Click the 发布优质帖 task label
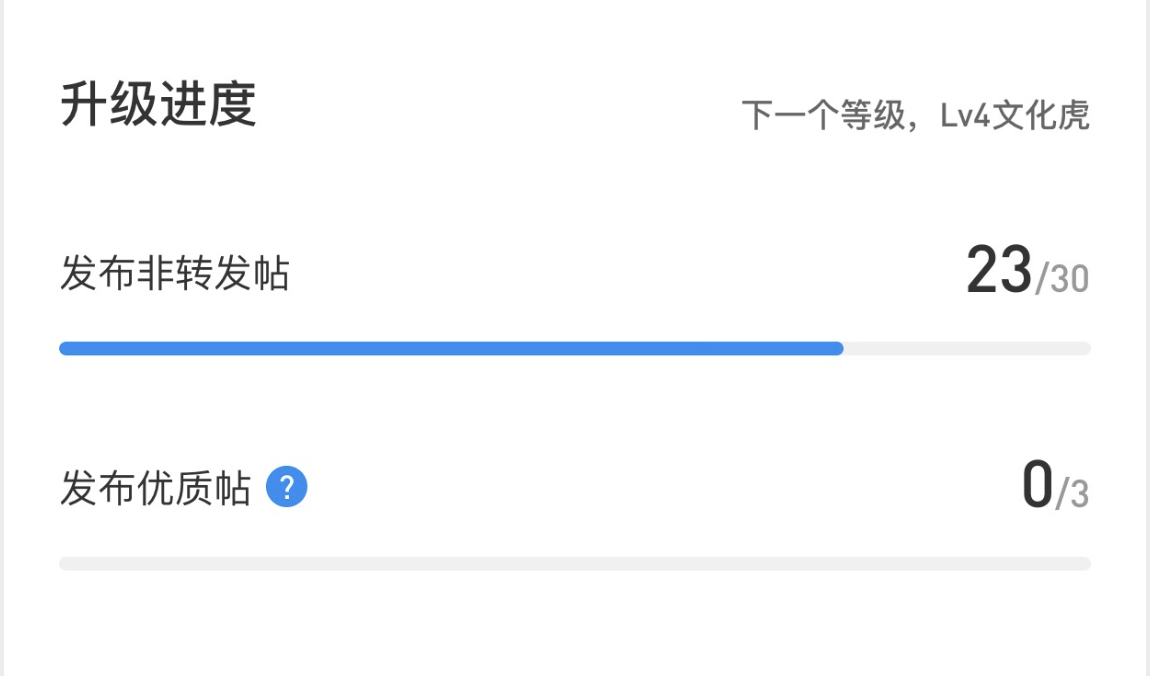The image size is (1150, 676). 155,489
